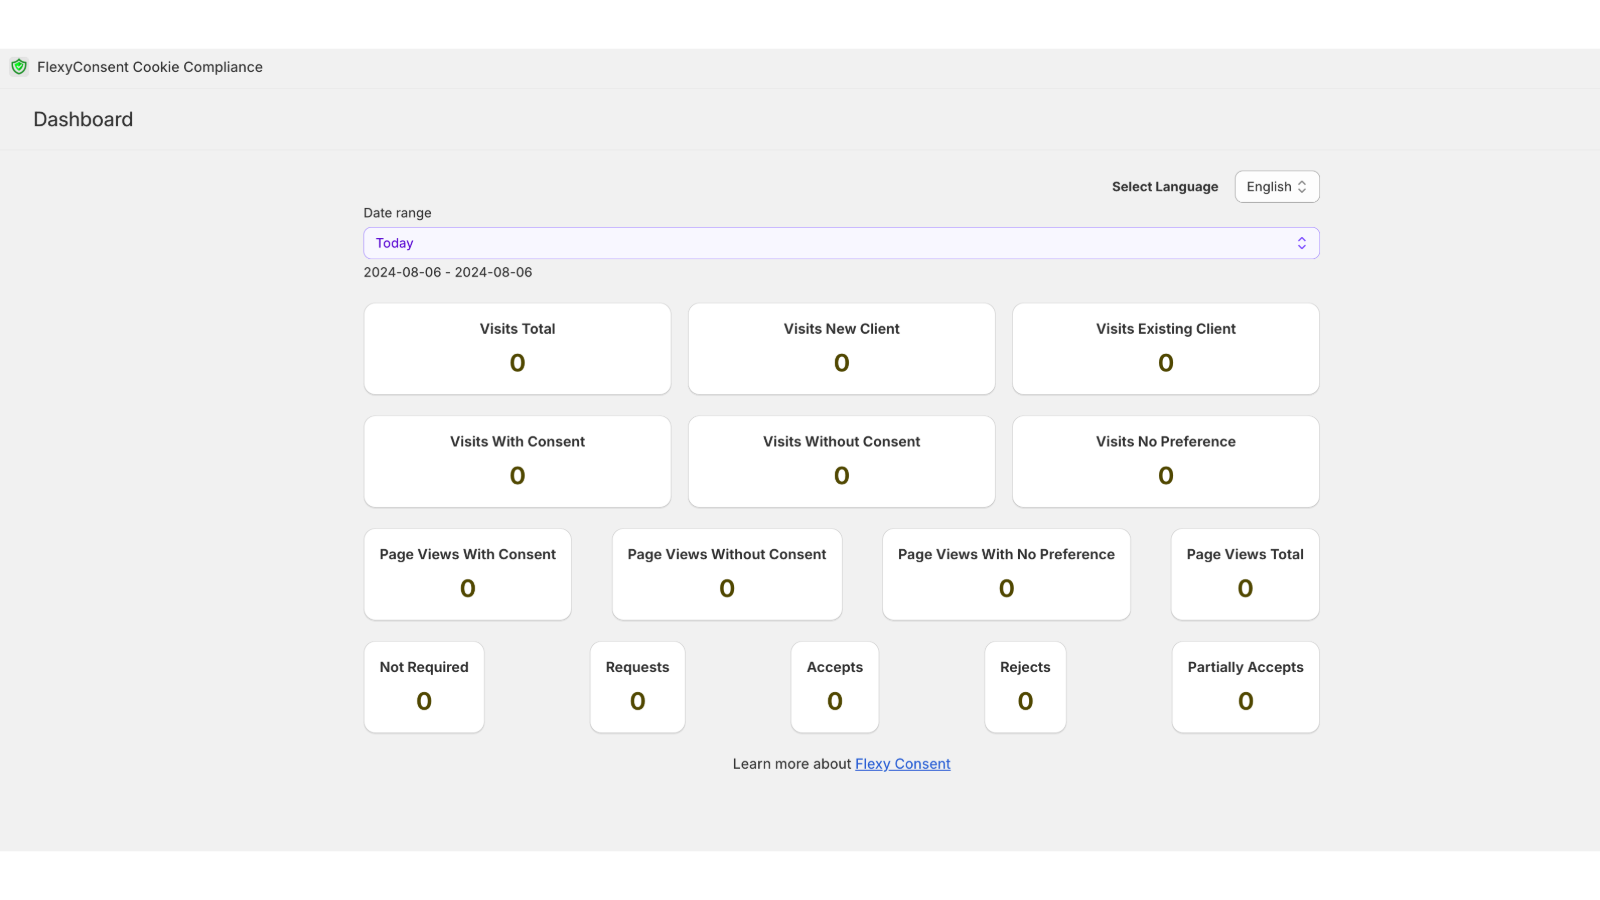Click the Dashboard heading
The height and width of the screenshot is (900, 1600).
[x=83, y=119]
